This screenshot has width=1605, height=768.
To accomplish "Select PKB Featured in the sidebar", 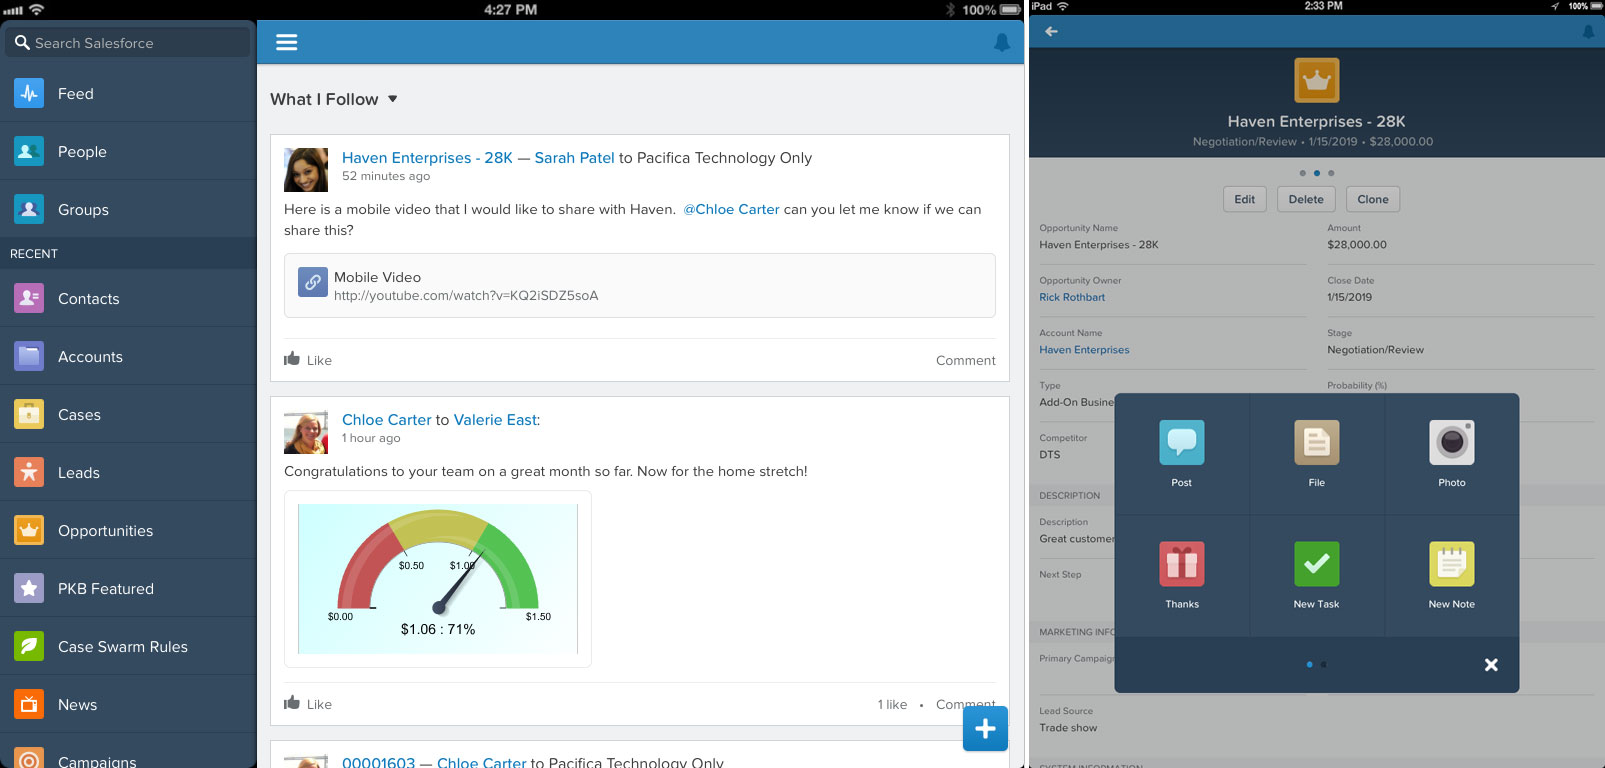I will coord(128,589).
